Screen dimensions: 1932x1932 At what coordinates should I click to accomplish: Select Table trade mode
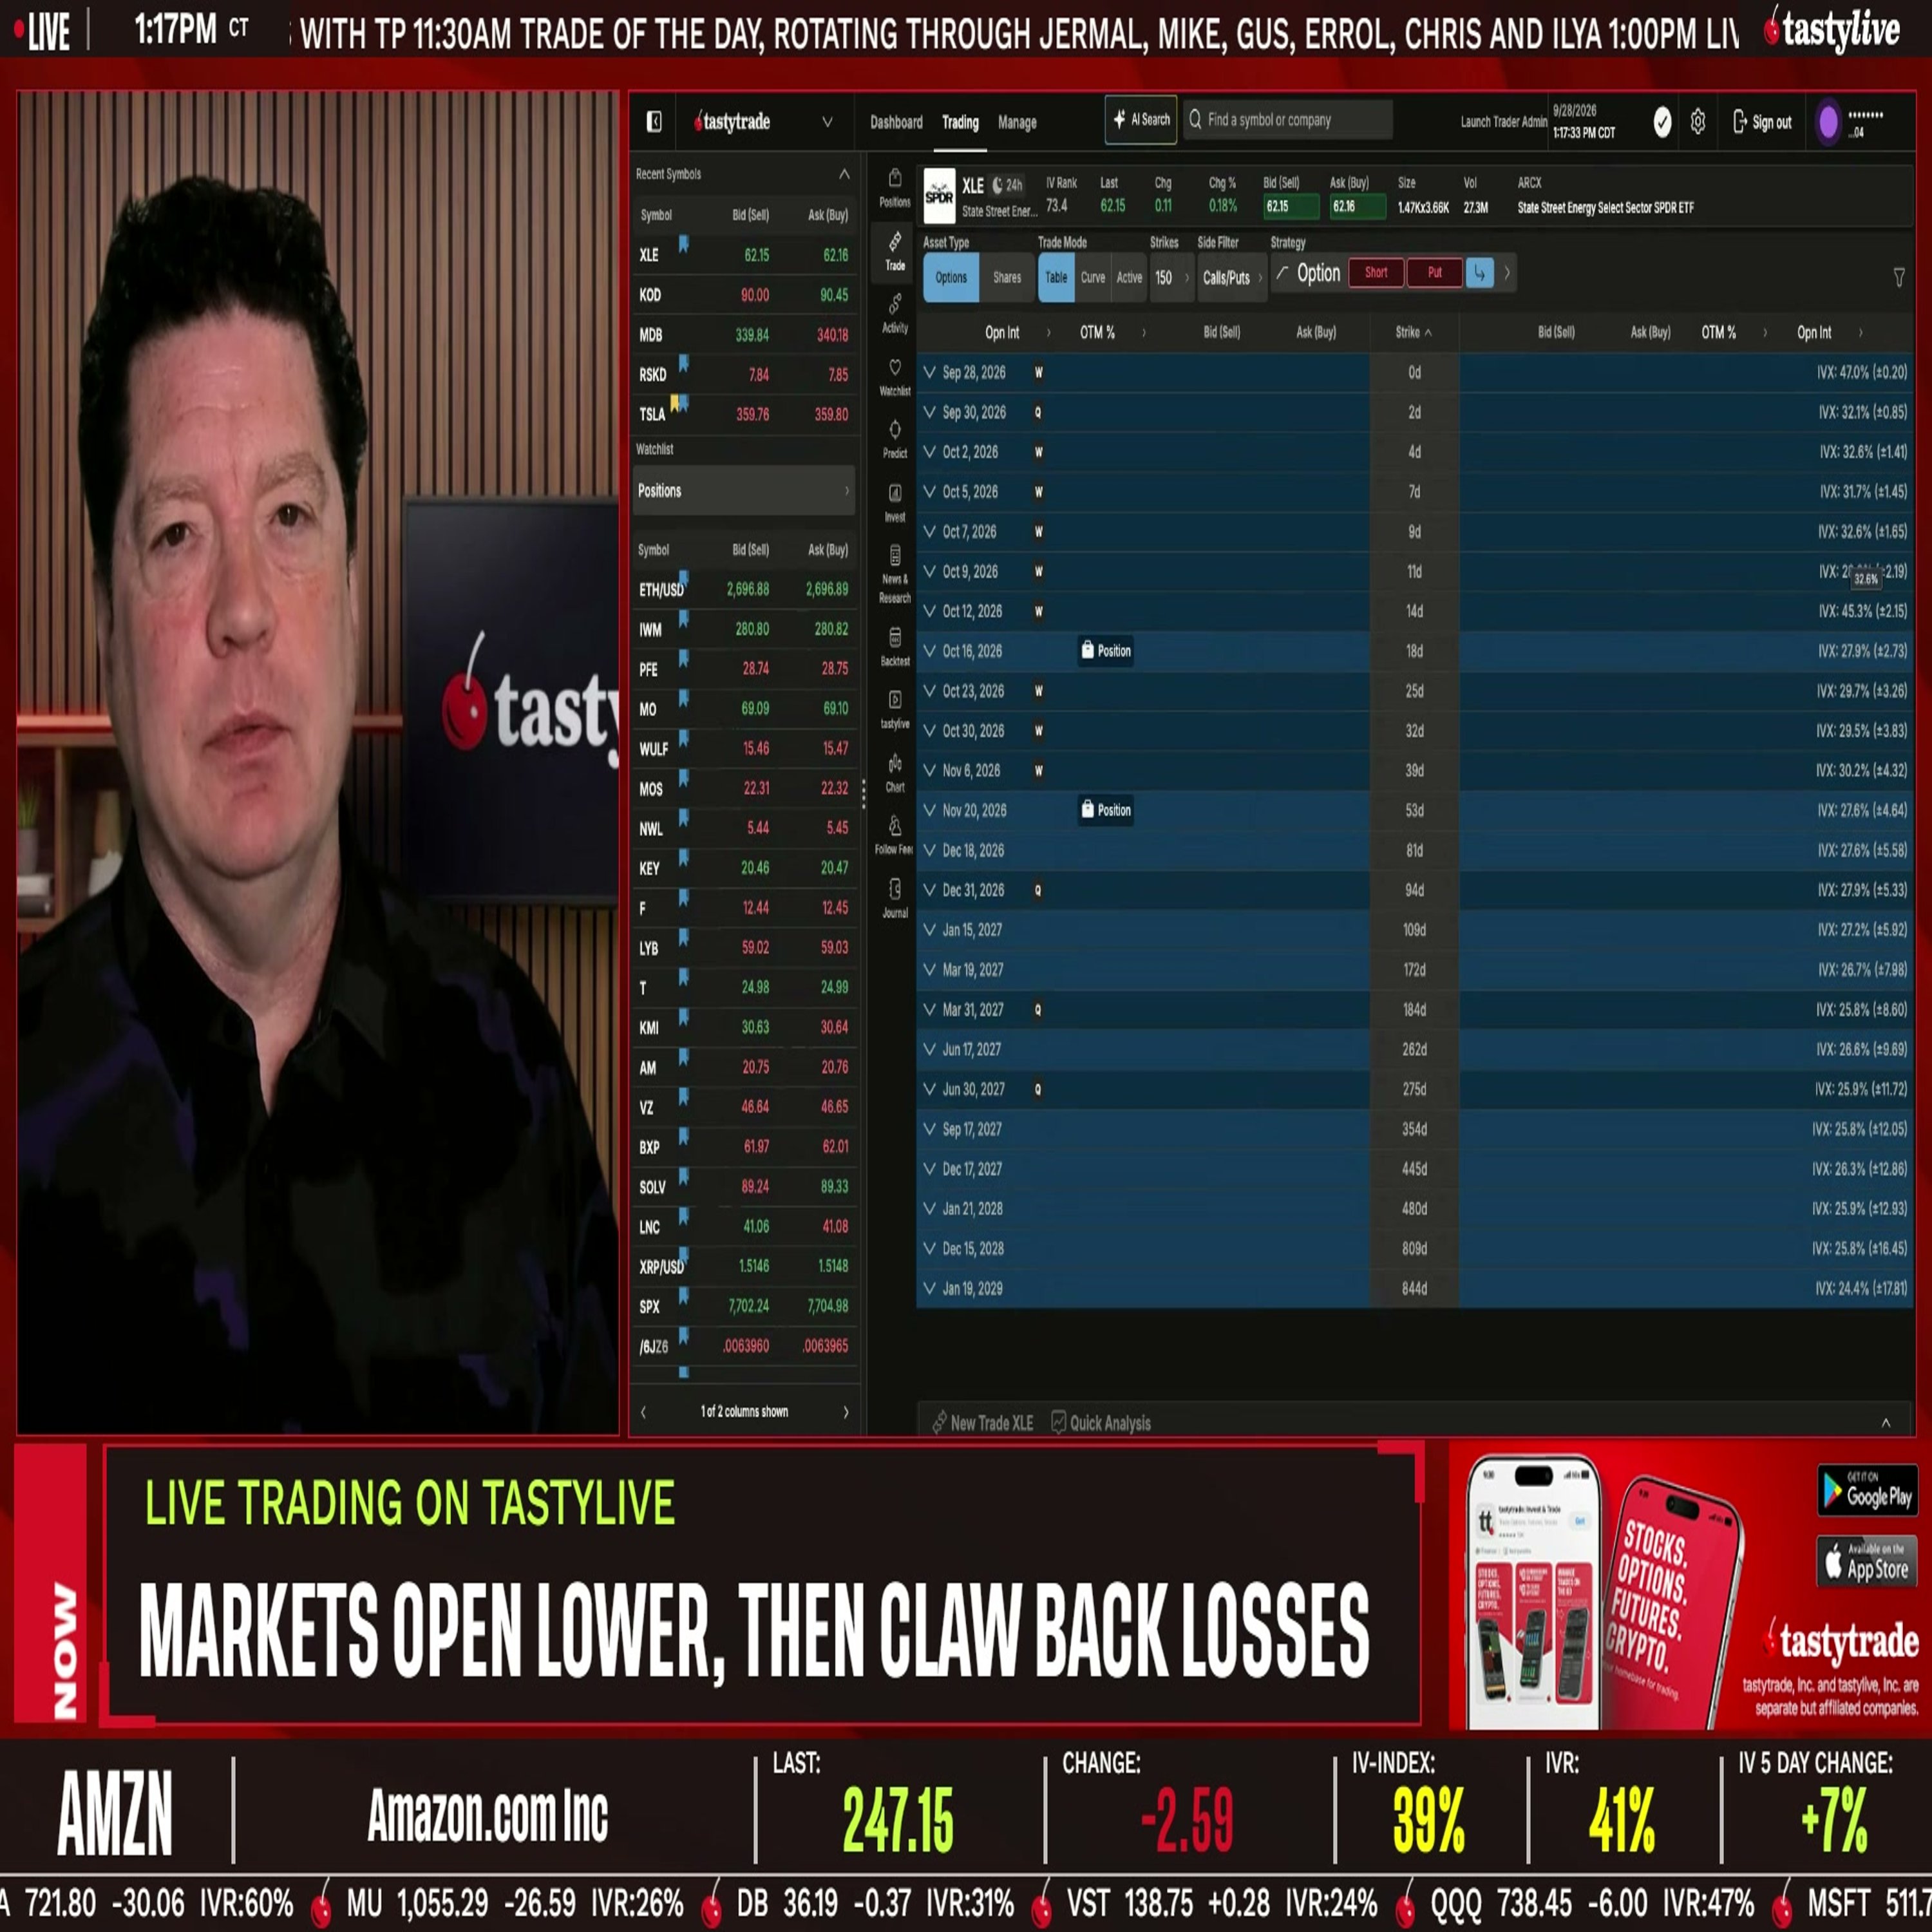pos(1056,277)
